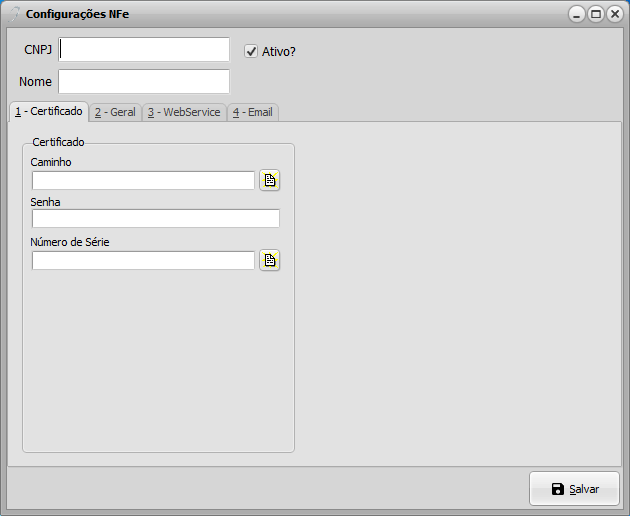Switch to the 1 - Certificado tab
630x516 pixels.
click(x=49, y=111)
